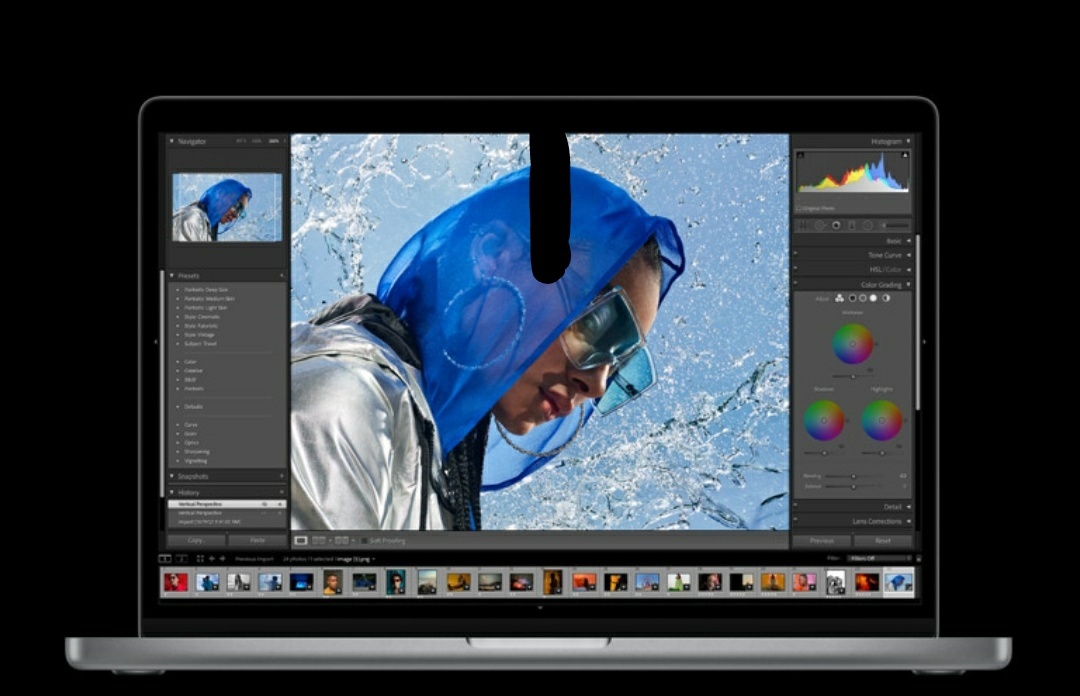The image size is (1080, 696).
Task: Click the Blending slider in Color Grading
Action: coord(853,476)
